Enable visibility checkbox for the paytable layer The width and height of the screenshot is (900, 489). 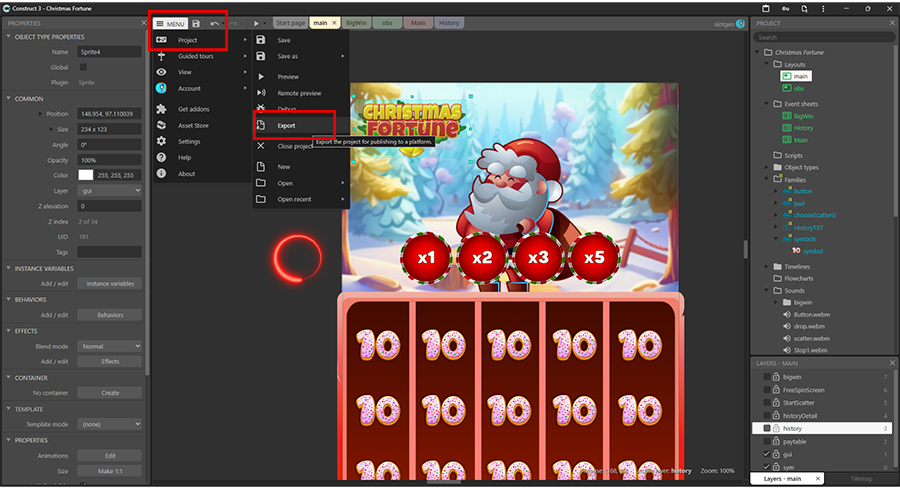click(x=766, y=441)
